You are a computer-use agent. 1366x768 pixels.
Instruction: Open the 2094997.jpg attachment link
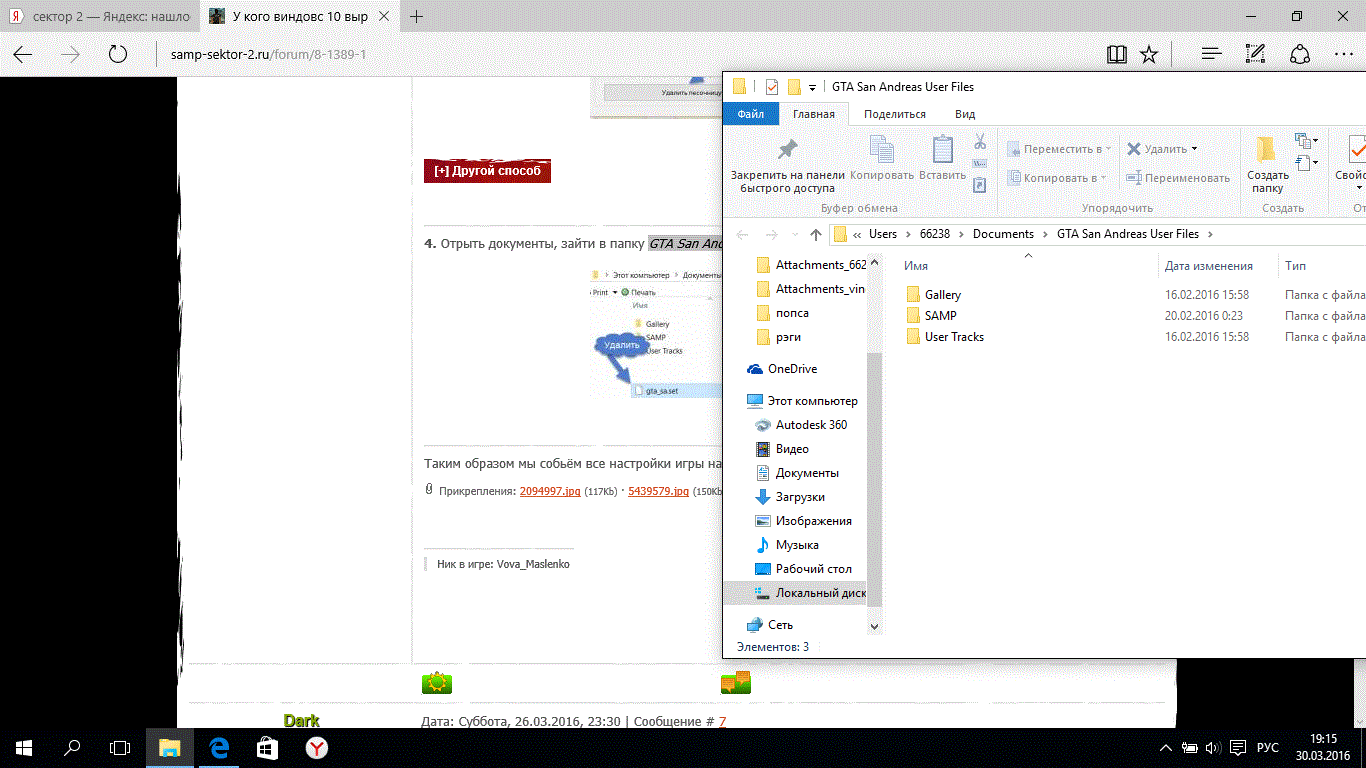[x=550, y=491]
